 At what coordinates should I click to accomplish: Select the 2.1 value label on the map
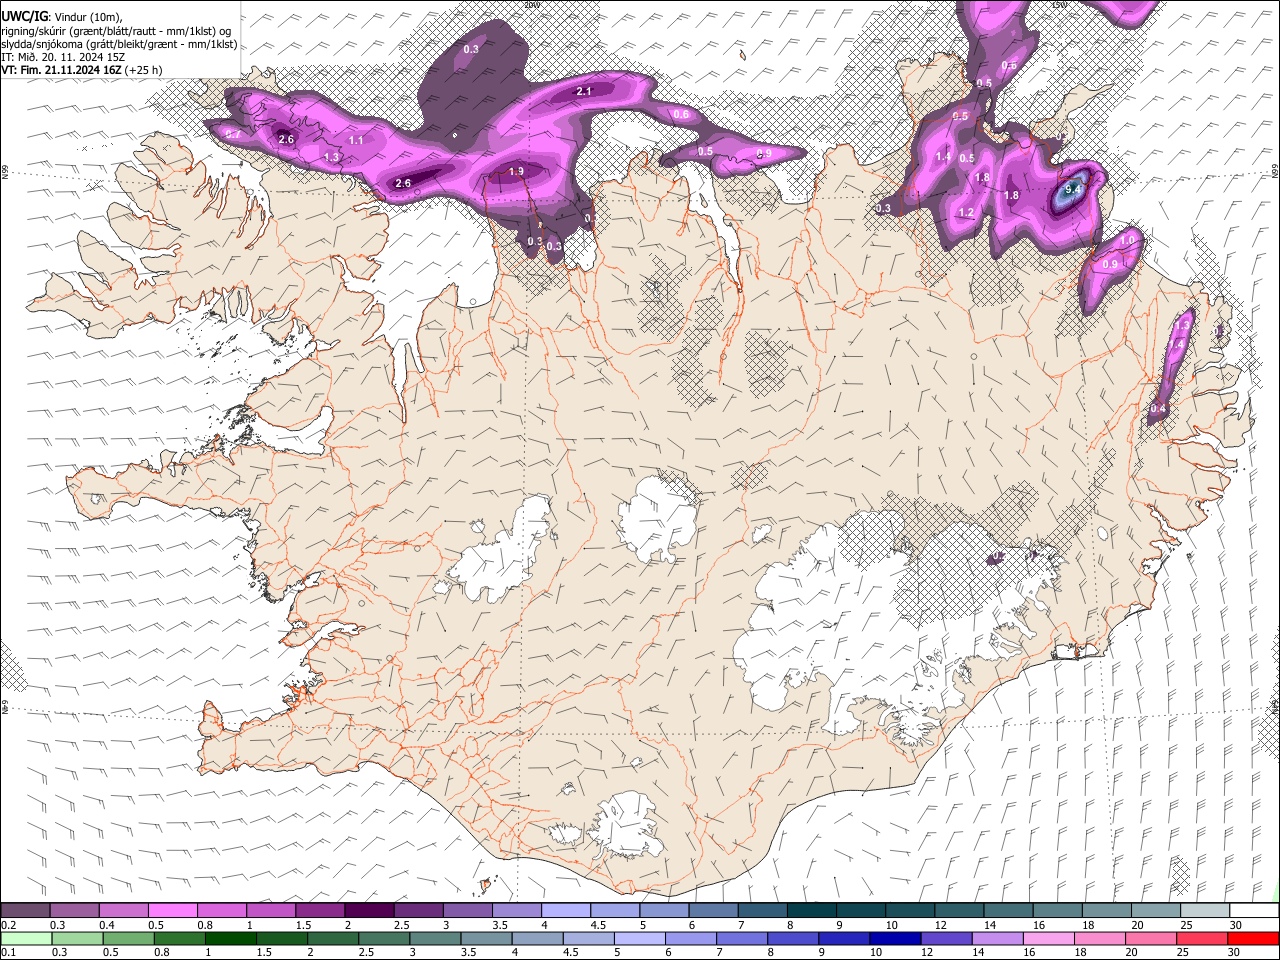(x=585, y=91)
